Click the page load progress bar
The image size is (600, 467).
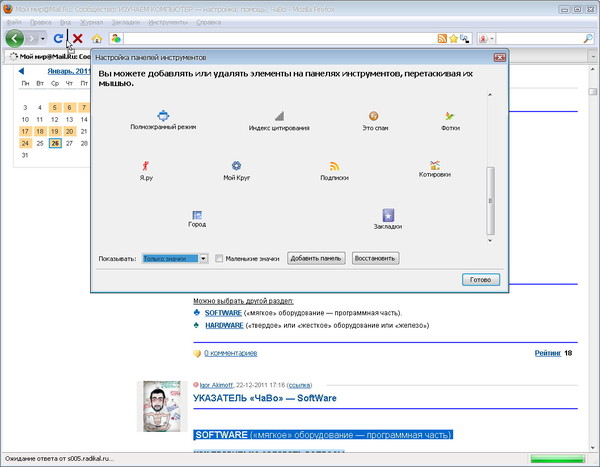(558, 459)
